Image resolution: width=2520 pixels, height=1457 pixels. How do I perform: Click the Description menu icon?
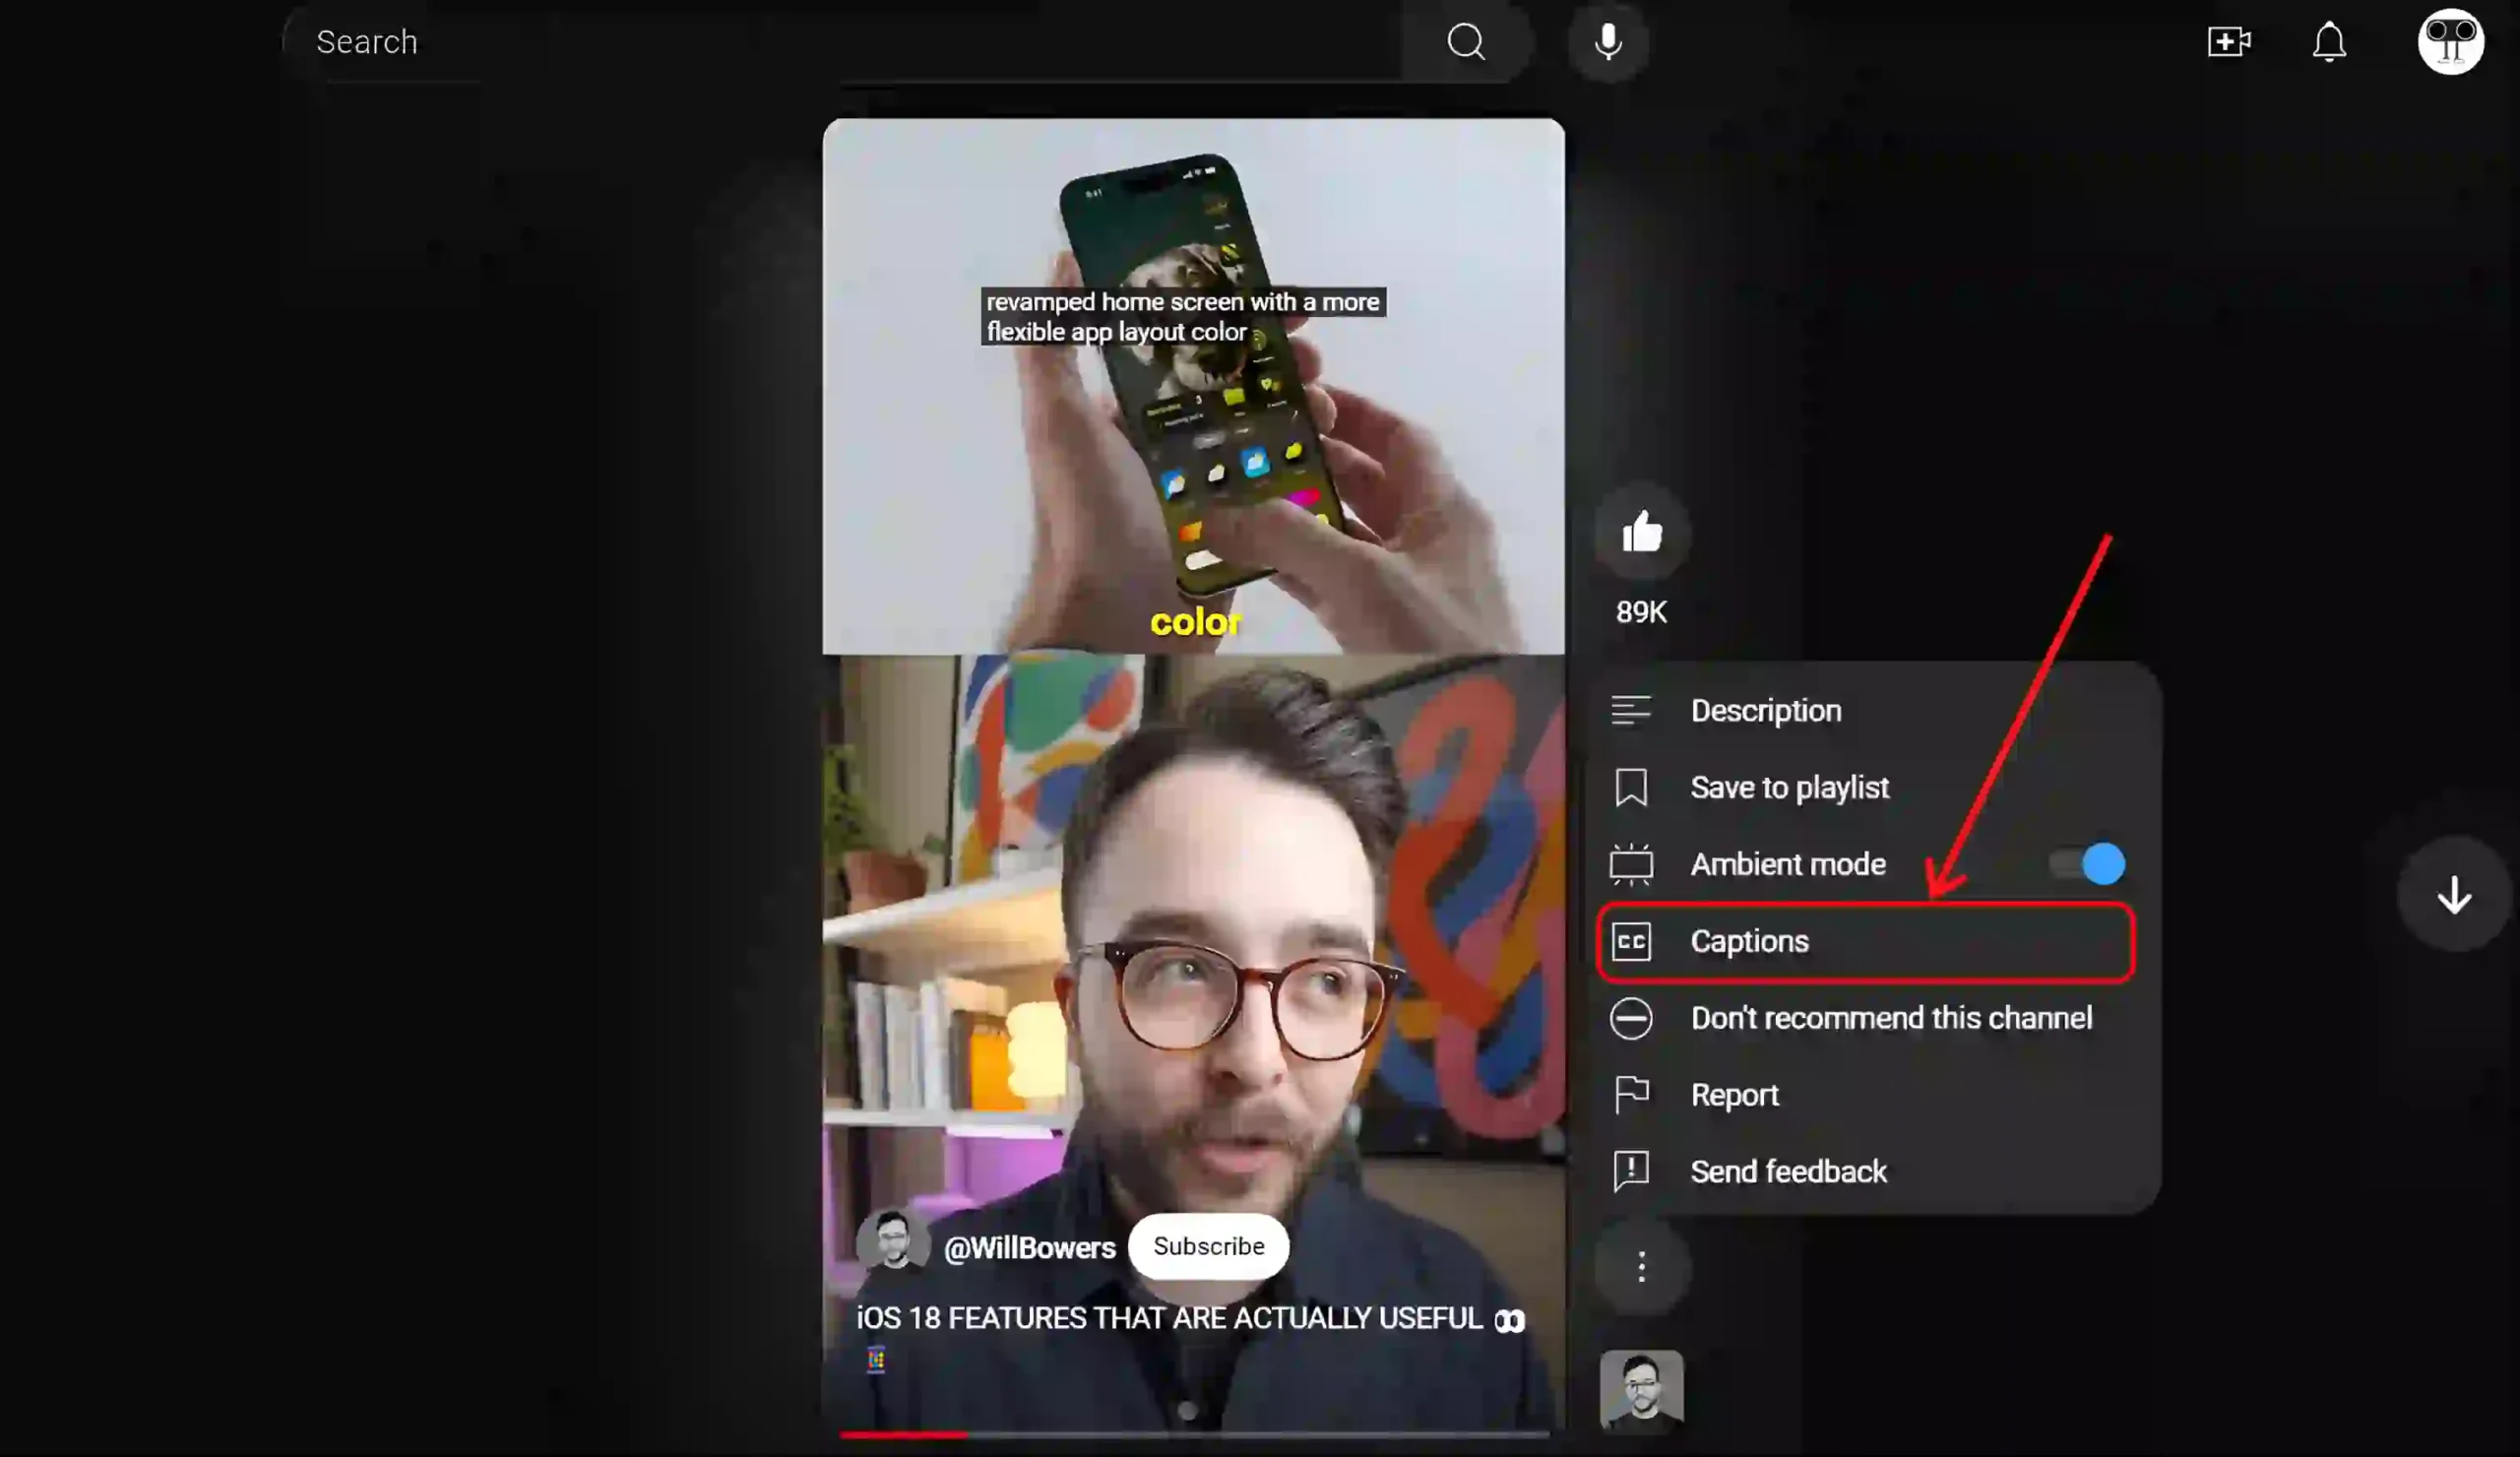tap(1630, 710)
